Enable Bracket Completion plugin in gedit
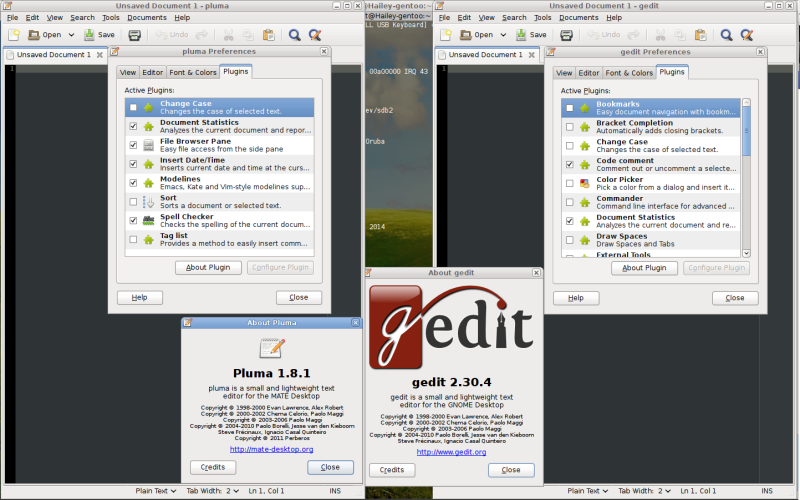Screen dimensions: 800x500 (569, 127)
